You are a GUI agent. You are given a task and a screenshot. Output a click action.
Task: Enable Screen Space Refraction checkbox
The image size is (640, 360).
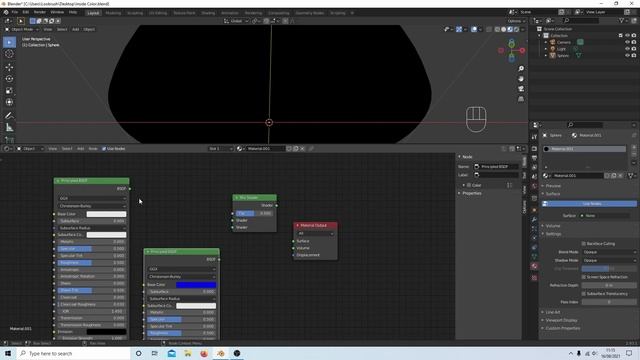(x=584, y=277)
